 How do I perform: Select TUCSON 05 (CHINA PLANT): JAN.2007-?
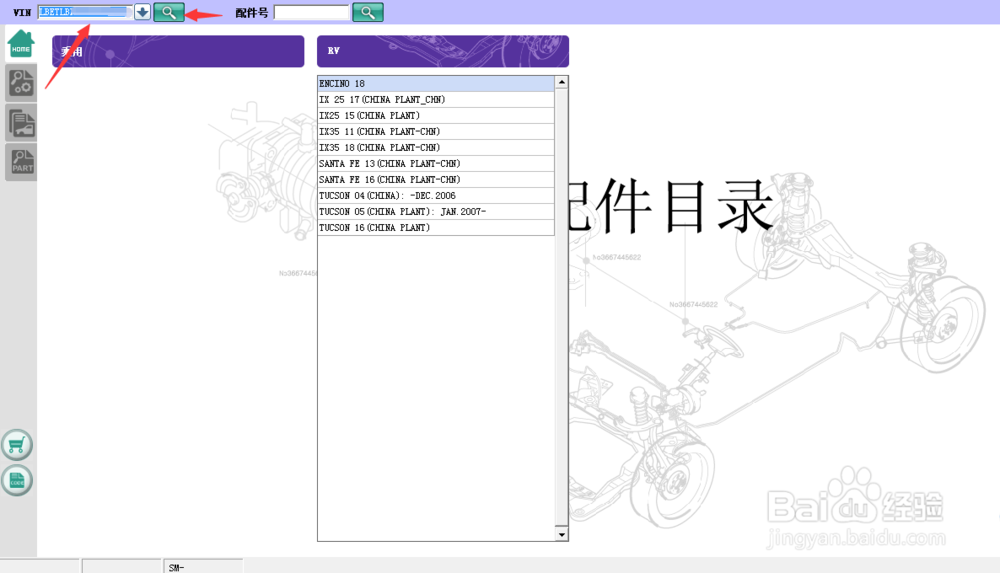pos(436,211)
